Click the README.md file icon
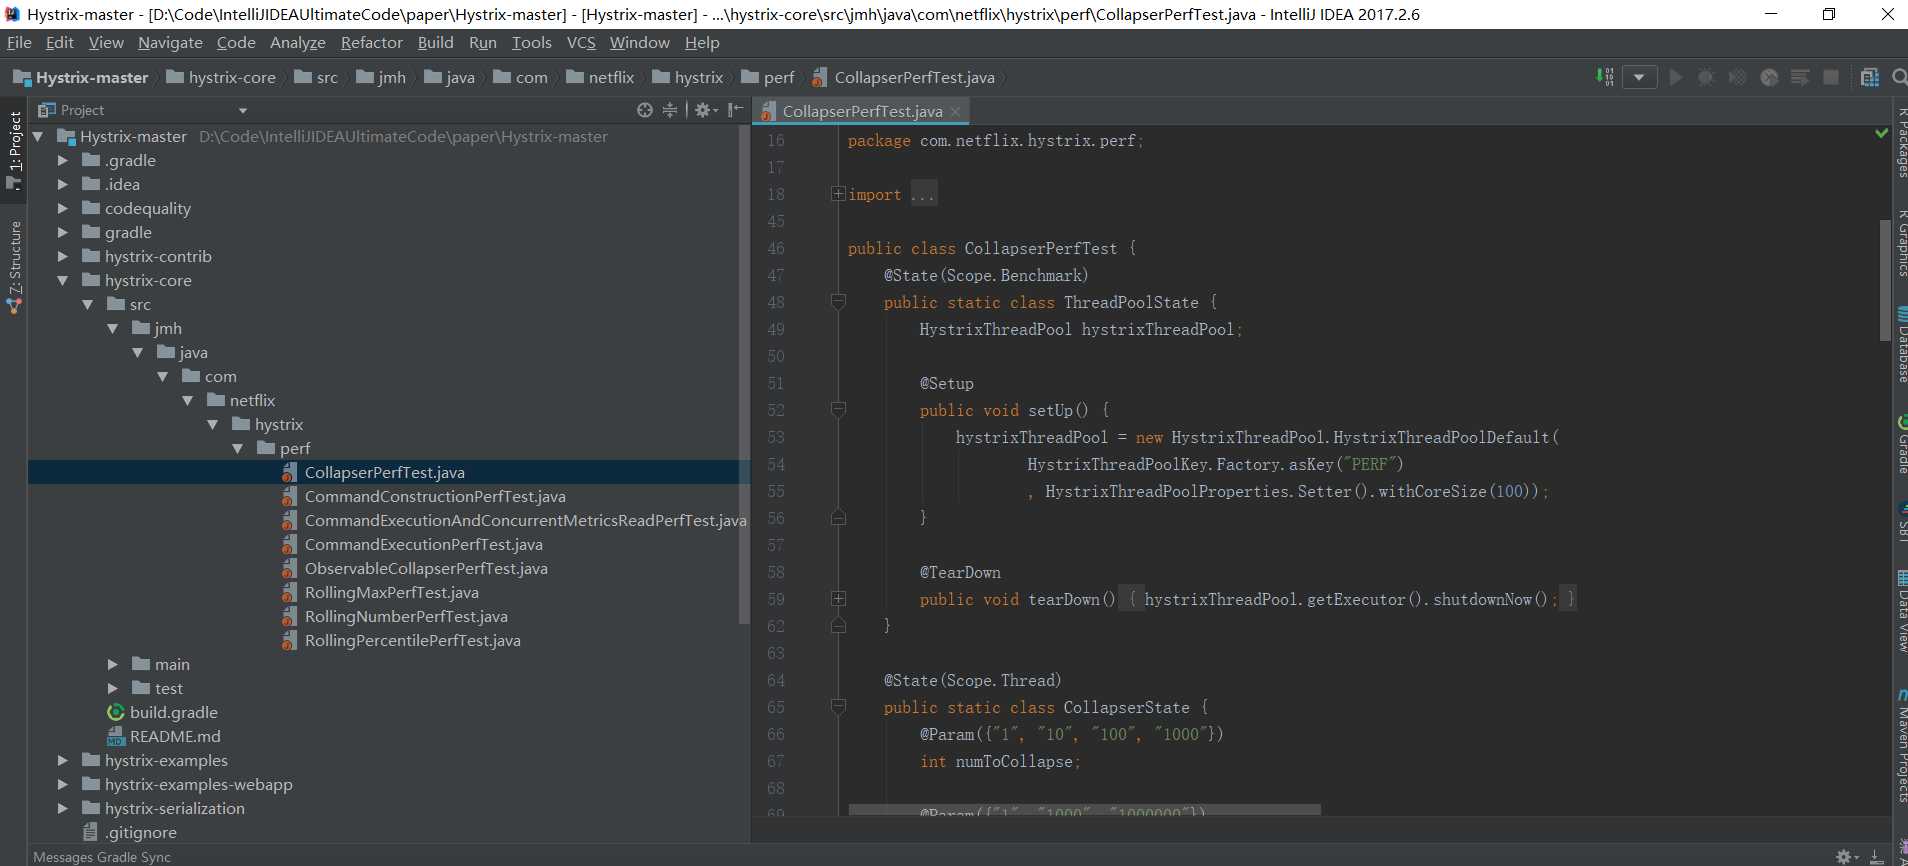 click(x=116, y=736)
